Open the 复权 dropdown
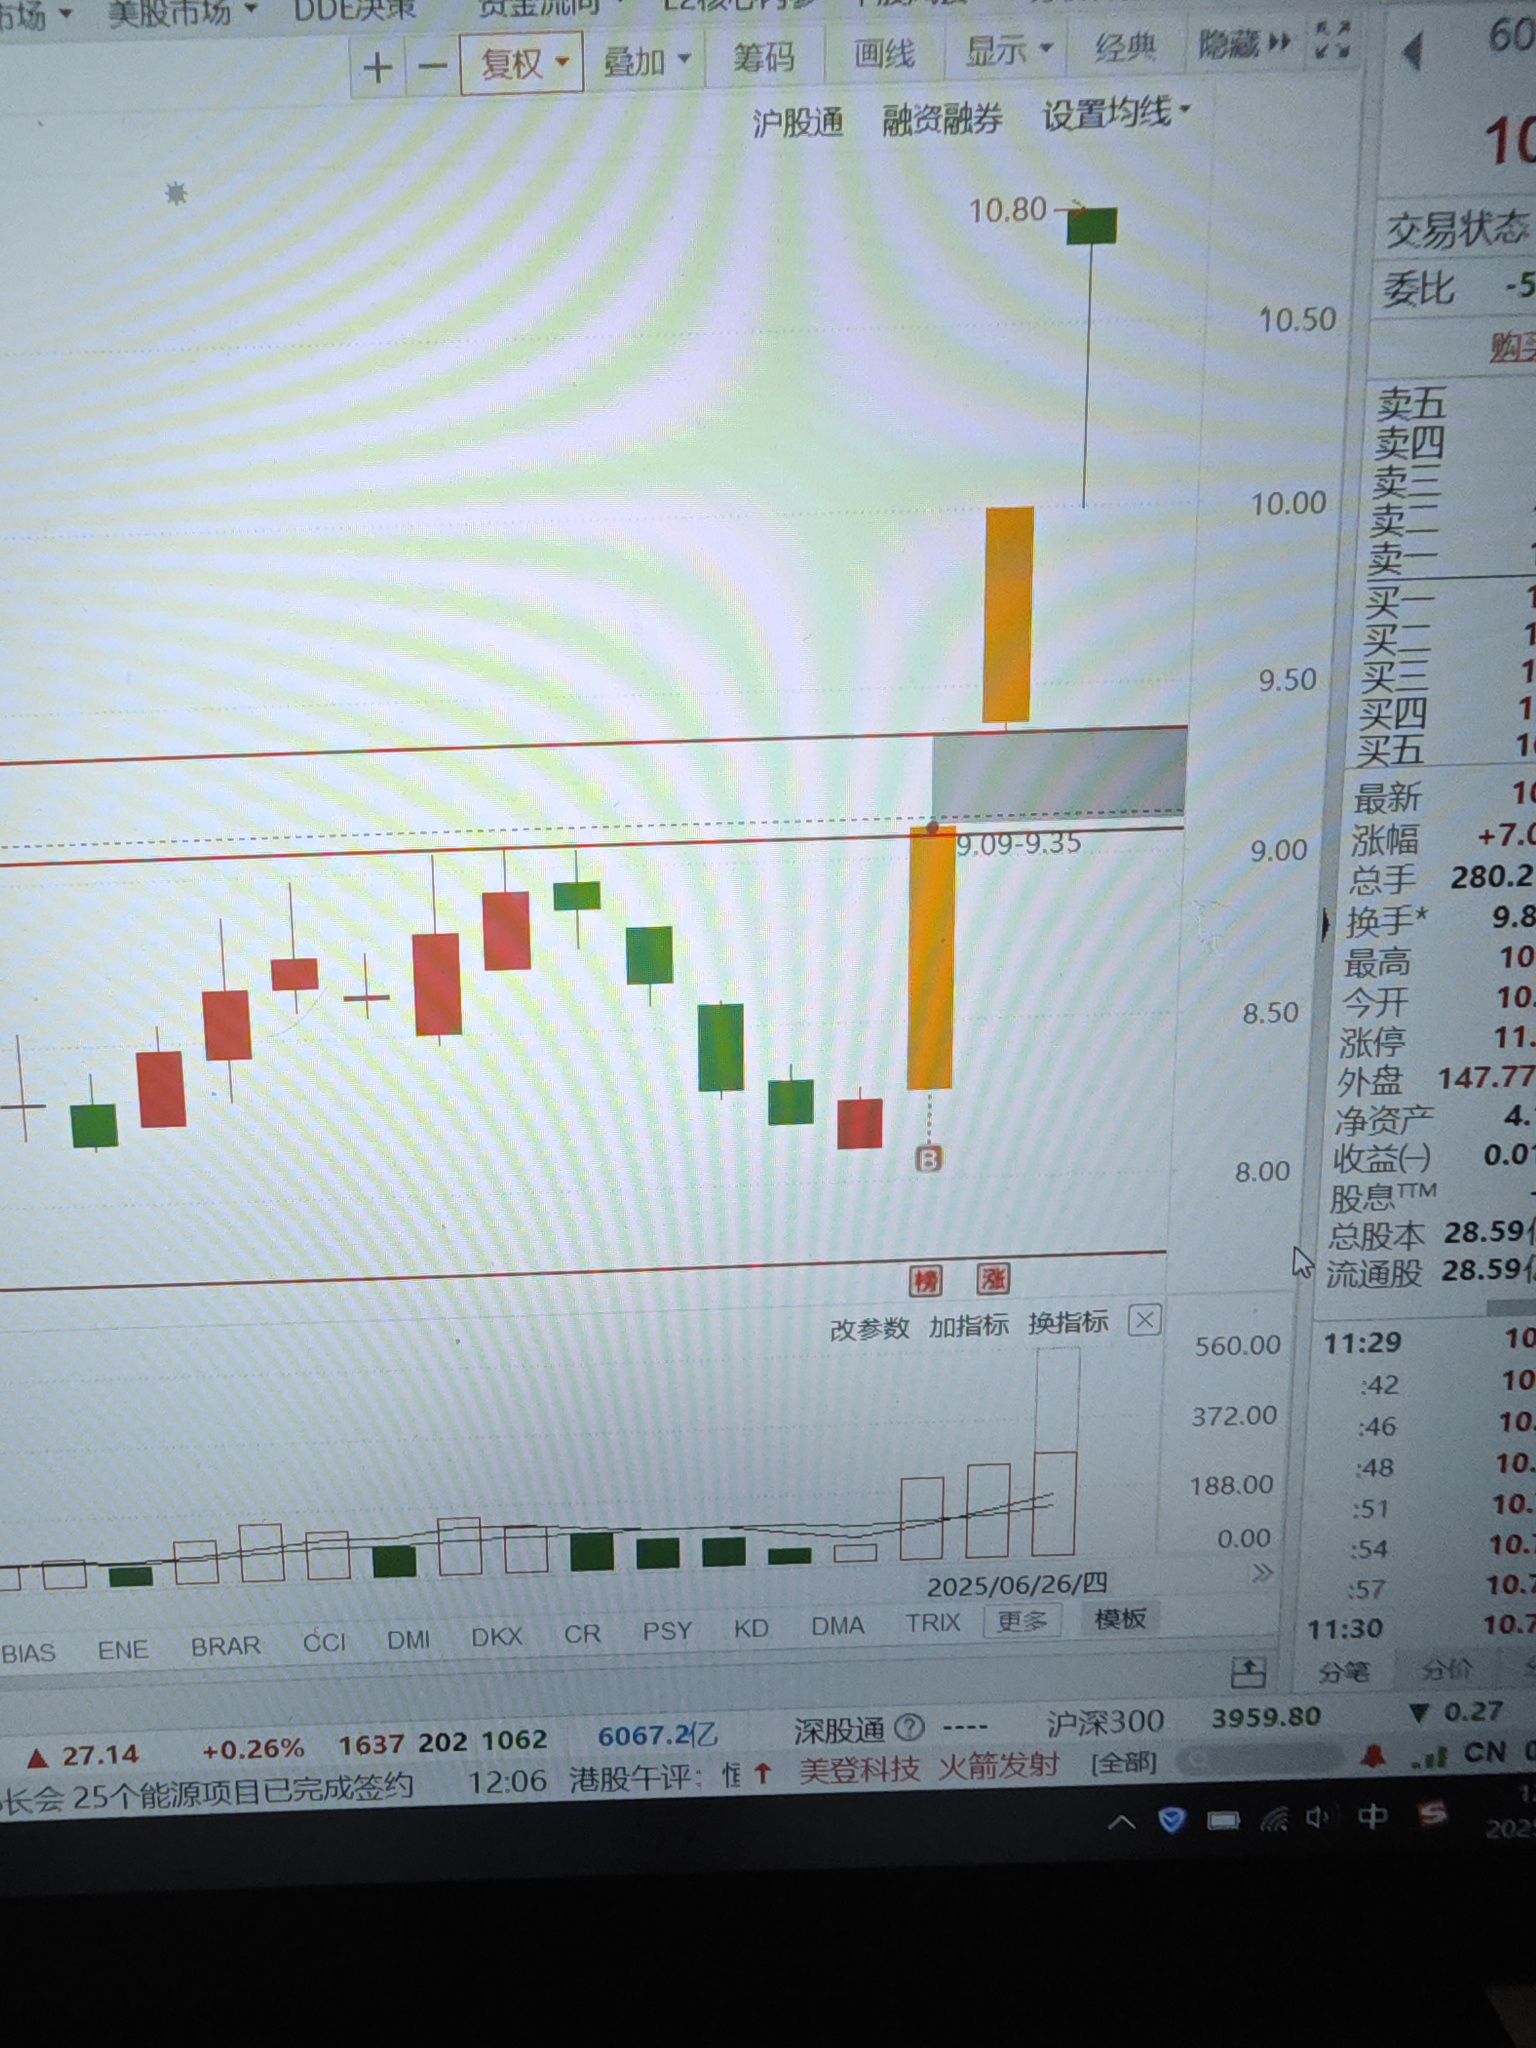The height and width of the screenshot is (2048, 1536). pos(522,63)
